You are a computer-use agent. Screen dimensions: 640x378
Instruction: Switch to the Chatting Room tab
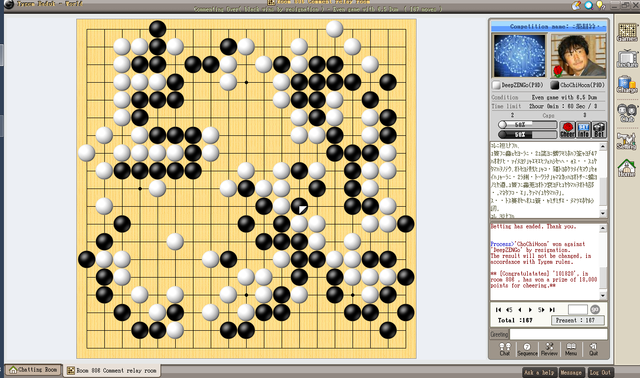click(x=33, y=370)
